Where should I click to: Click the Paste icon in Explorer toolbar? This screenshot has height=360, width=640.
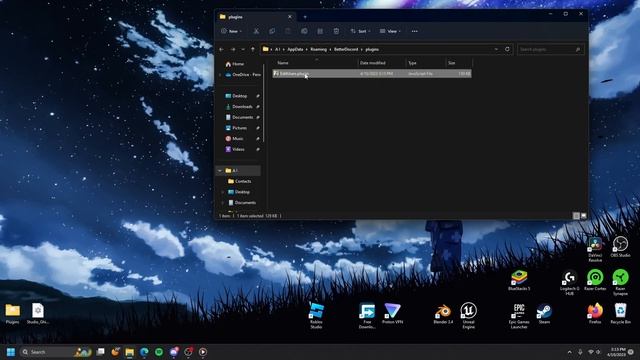click(288, 31)
